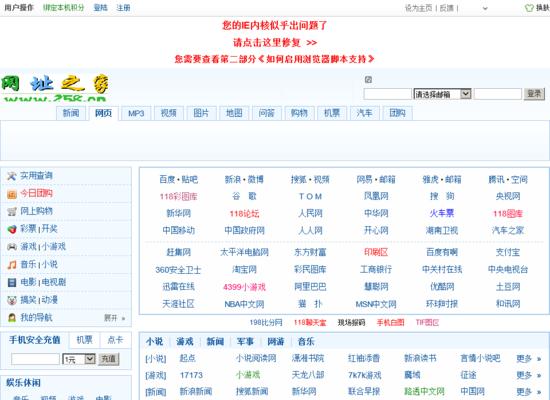The height and width of the screenshot is (400, 550).
Task: Open the 中国政府网 link
Action: 244,231
